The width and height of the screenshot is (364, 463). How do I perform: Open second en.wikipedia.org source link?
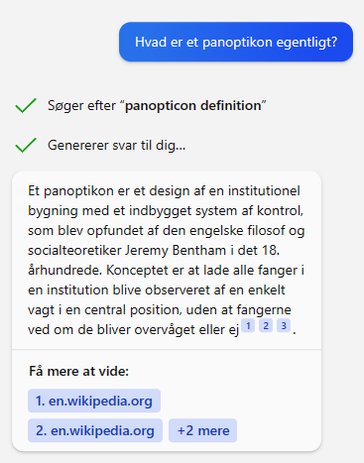(x=95, y=430)
